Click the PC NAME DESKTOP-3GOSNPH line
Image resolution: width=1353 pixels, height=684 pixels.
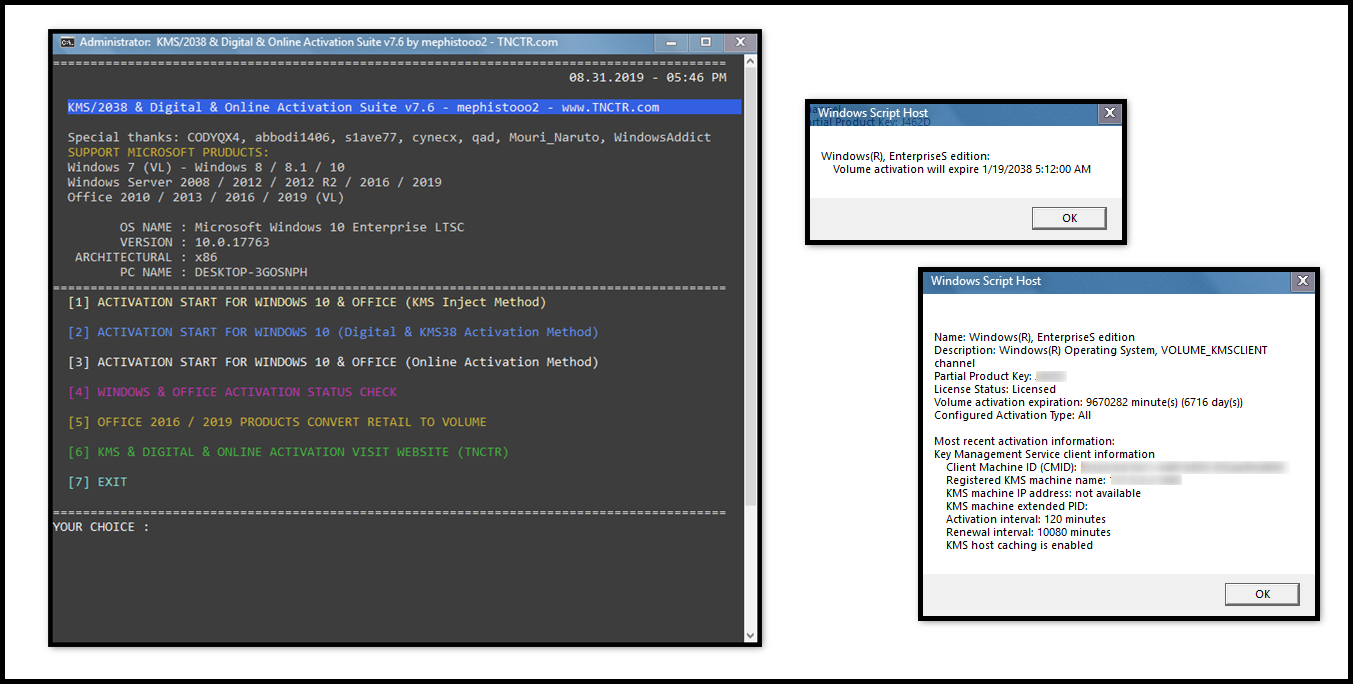213,272
